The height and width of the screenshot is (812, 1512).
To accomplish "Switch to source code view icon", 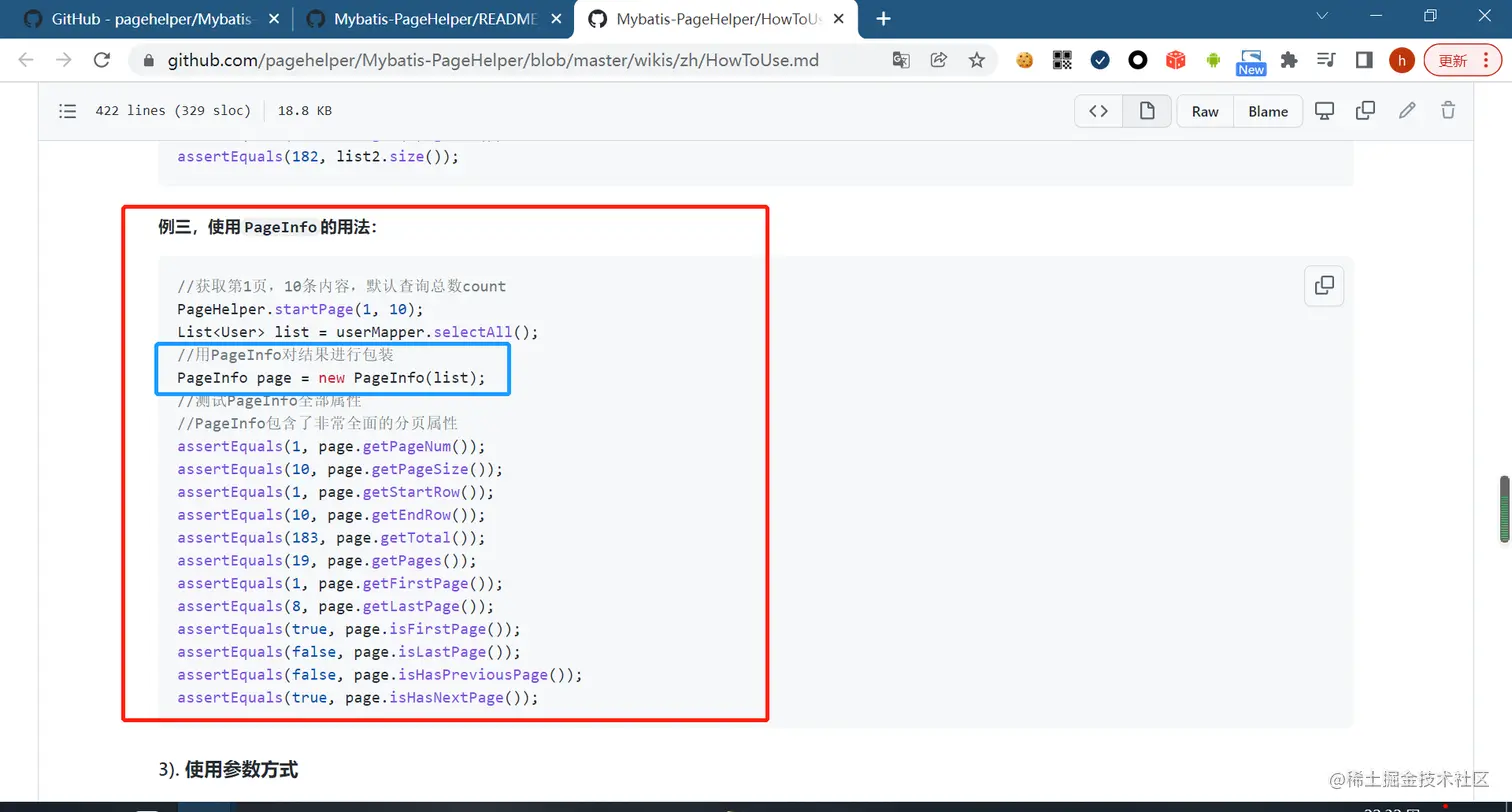I will (1098, 111).
